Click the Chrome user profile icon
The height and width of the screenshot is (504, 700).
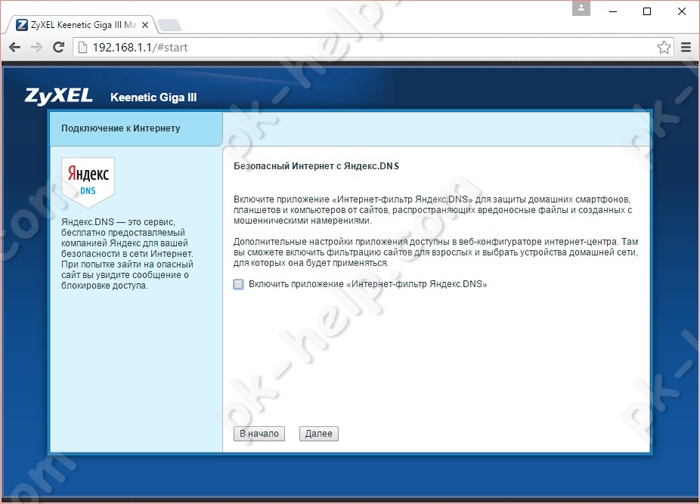click(581, 8)
